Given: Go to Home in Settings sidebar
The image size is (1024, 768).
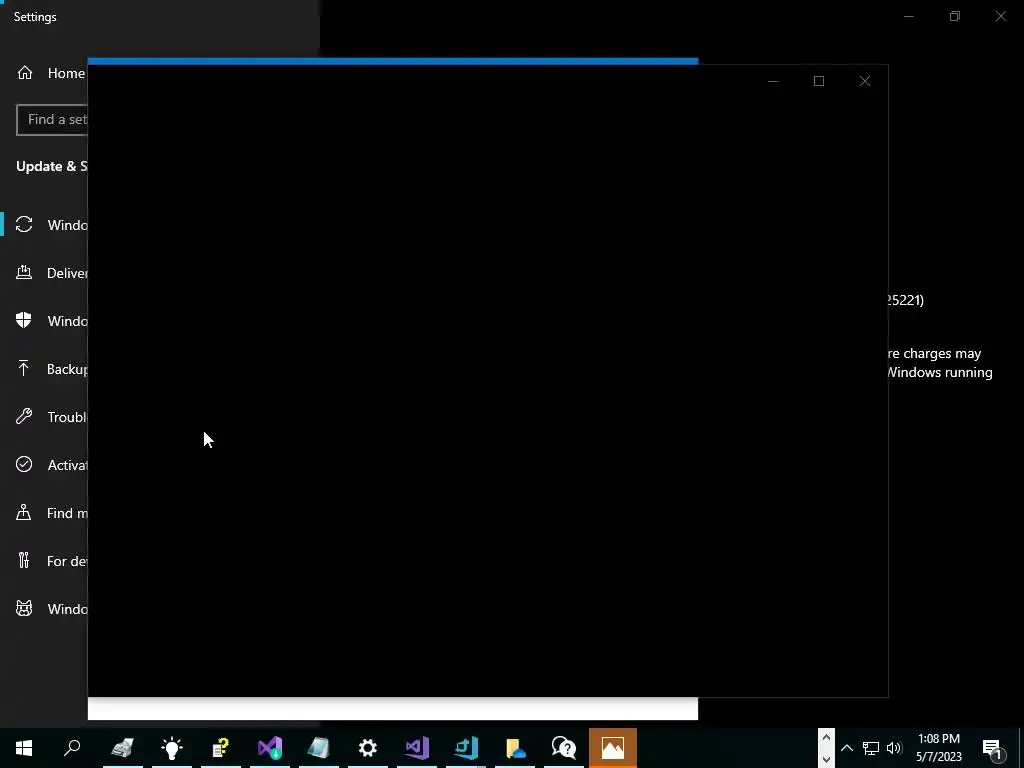Looking at the screenshot, I should pos(51,73).
